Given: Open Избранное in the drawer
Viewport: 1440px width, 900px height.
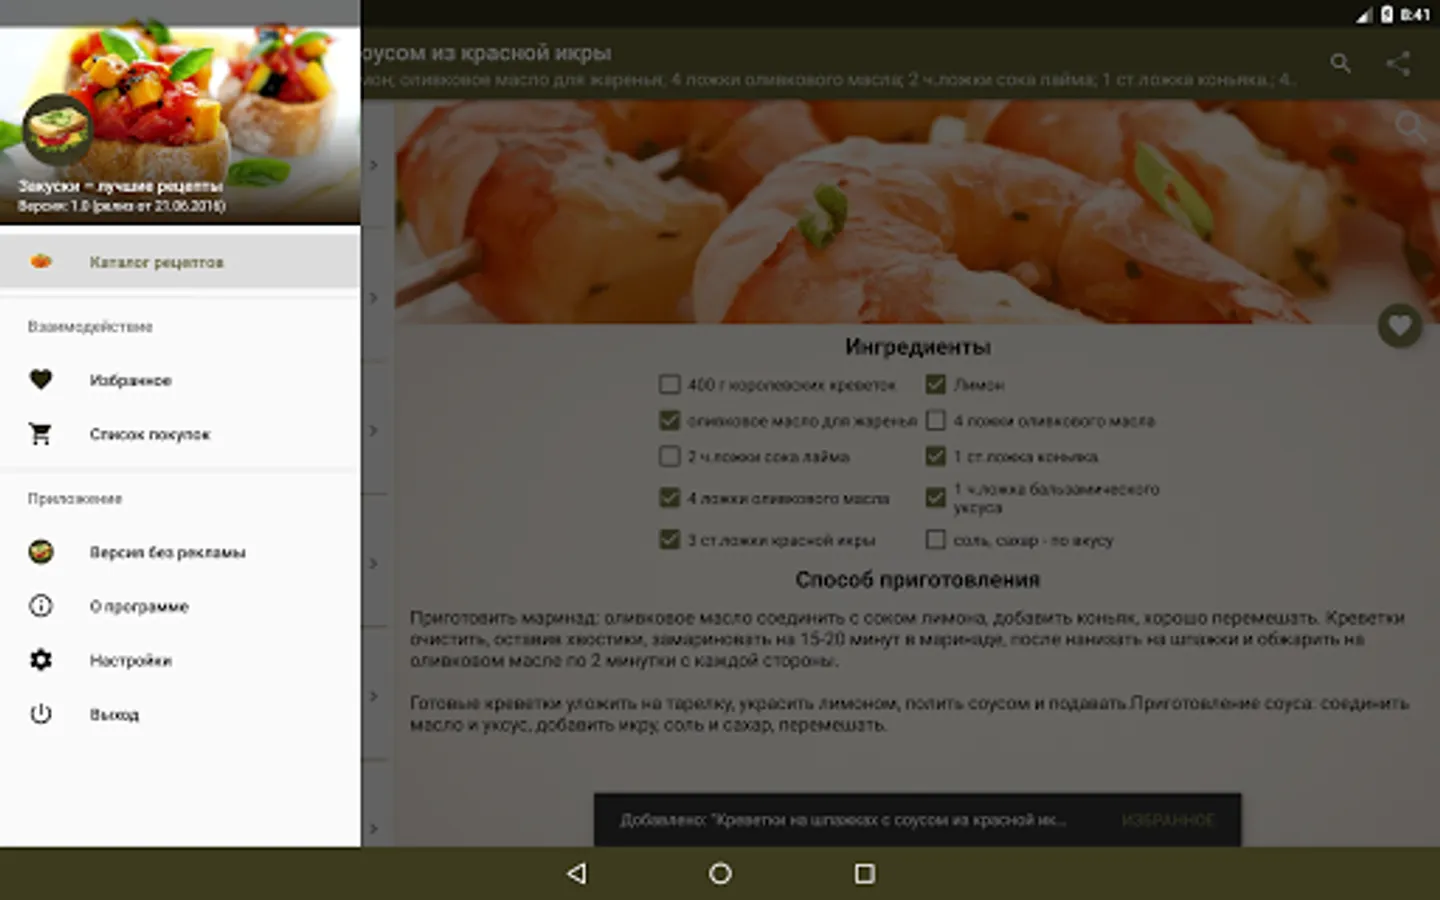Looking at the screenshot, I should click(x=180, y=380).
